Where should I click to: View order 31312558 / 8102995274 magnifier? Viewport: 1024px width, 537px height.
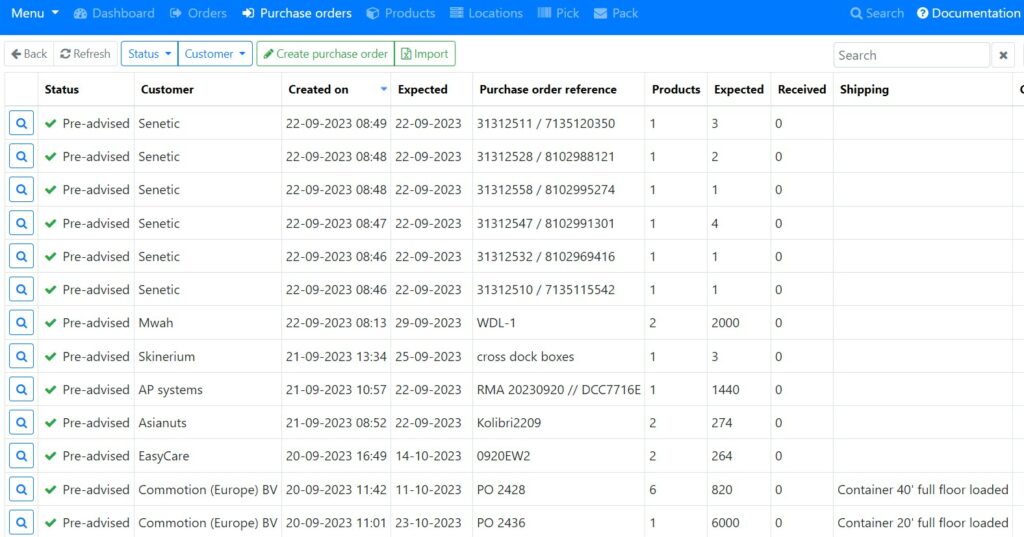21,189
